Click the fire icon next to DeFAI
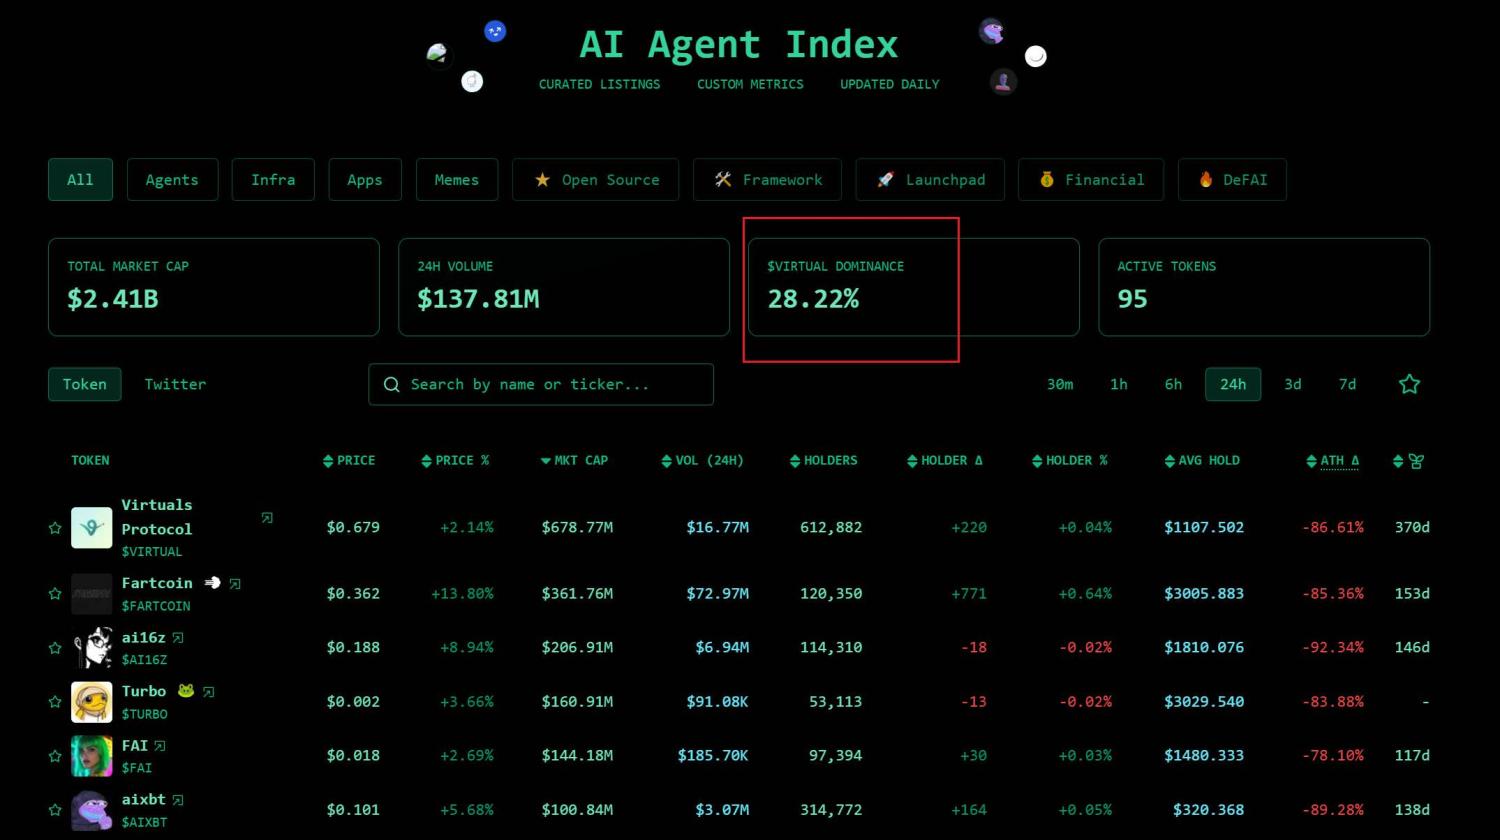Screen dimensions: 1500x840 (1207, 179)
